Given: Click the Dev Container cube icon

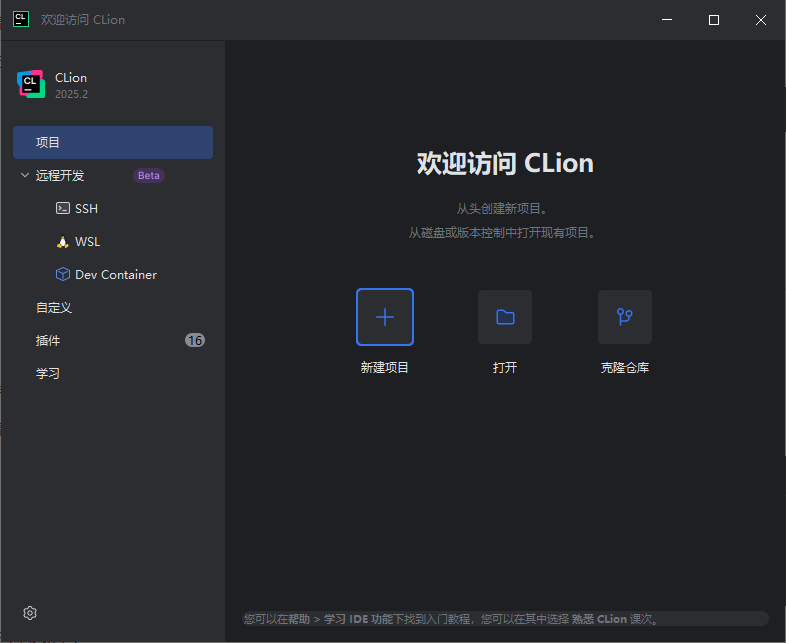Looking at the screenshot, I should pyautogui.click(x=63, y=274).
